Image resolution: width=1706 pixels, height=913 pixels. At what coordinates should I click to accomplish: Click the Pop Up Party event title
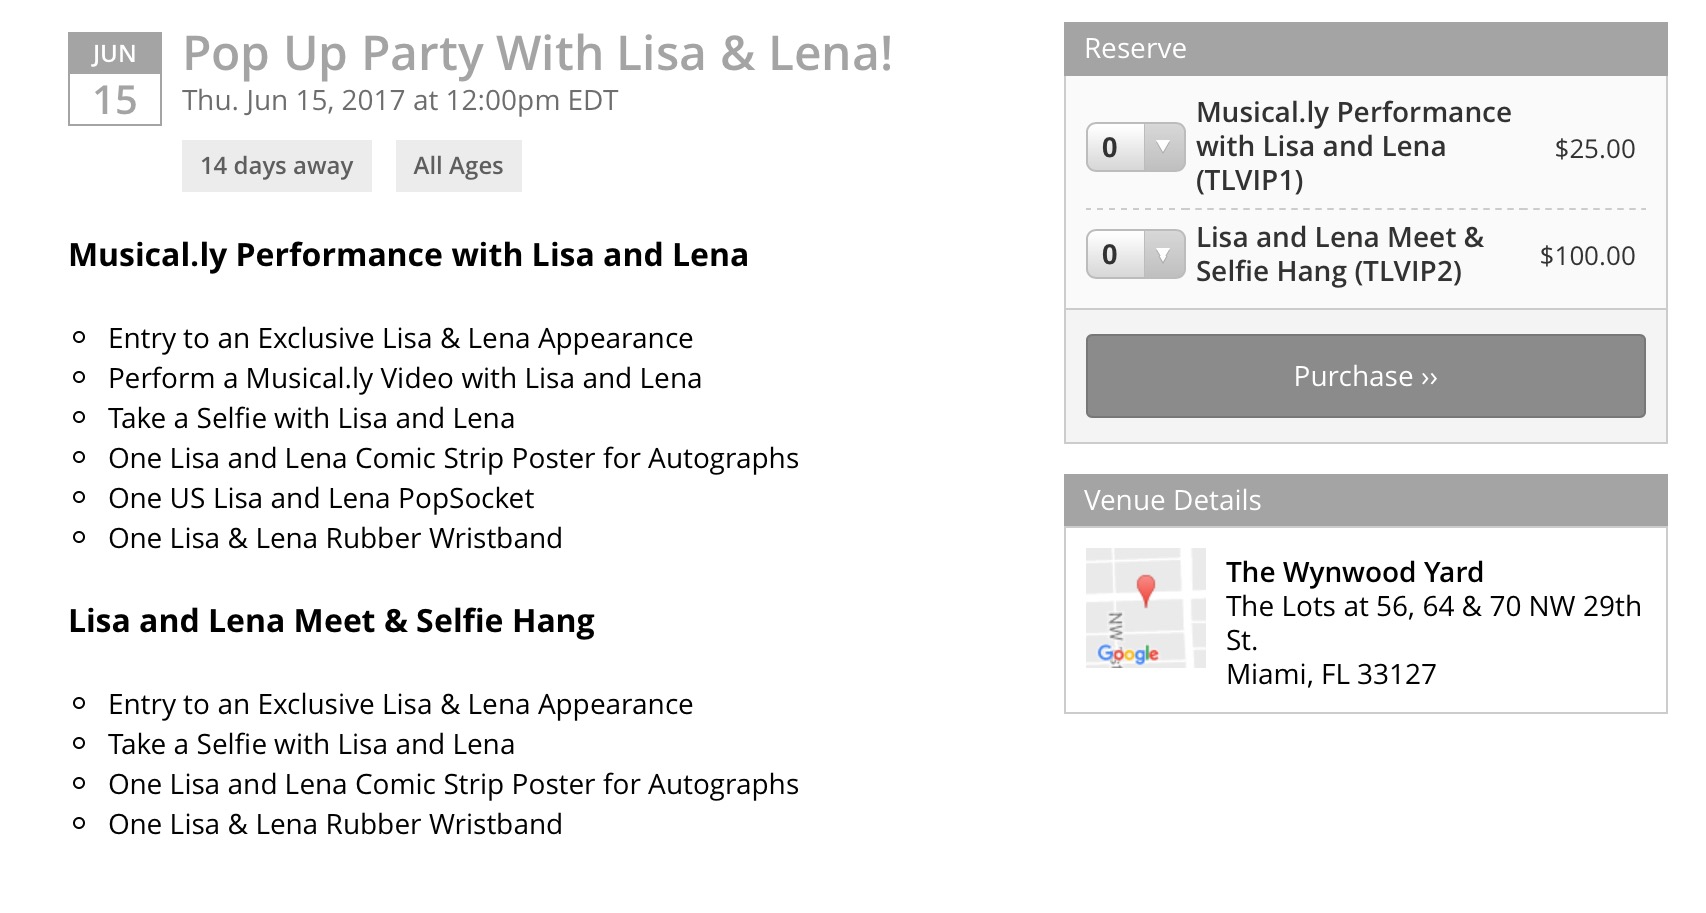point(537,54)
